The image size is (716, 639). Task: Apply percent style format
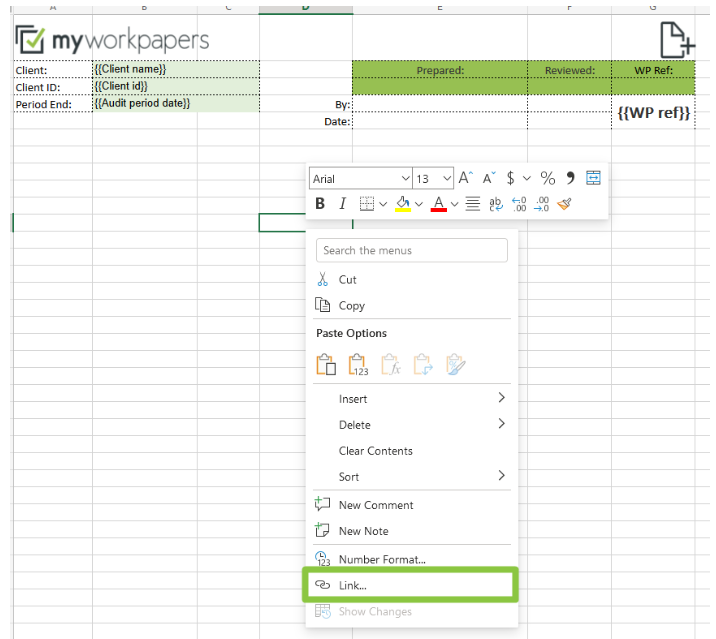click(547, 178)
